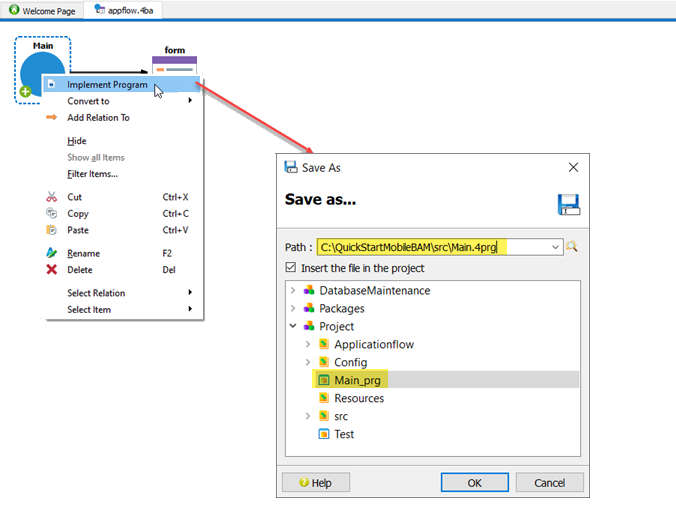Click the scissors Cut icon
676x522 pixels.
[51, 197]
